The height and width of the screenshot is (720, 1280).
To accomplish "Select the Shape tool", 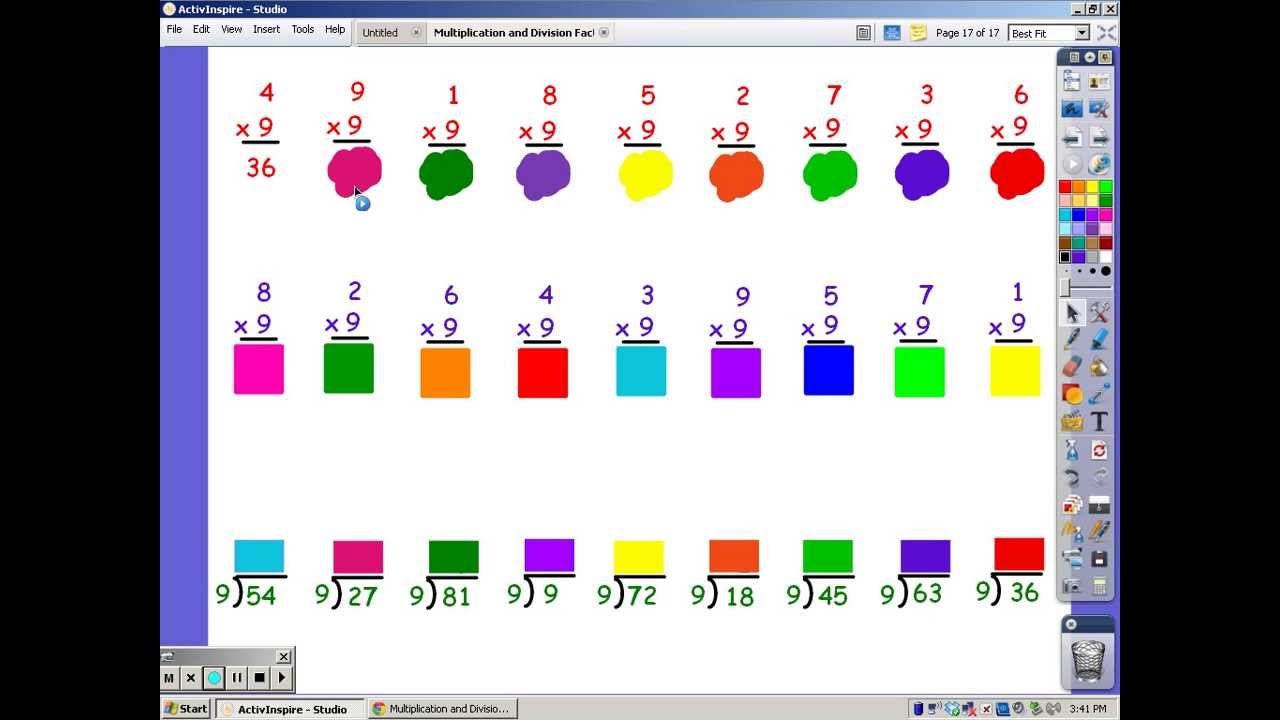I will click(1072, 393).
